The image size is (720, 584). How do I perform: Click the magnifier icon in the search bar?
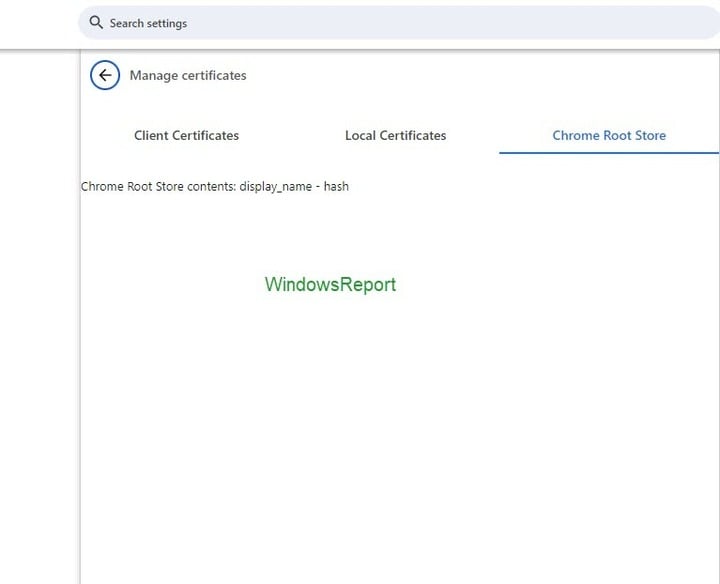tap(96, 22)
